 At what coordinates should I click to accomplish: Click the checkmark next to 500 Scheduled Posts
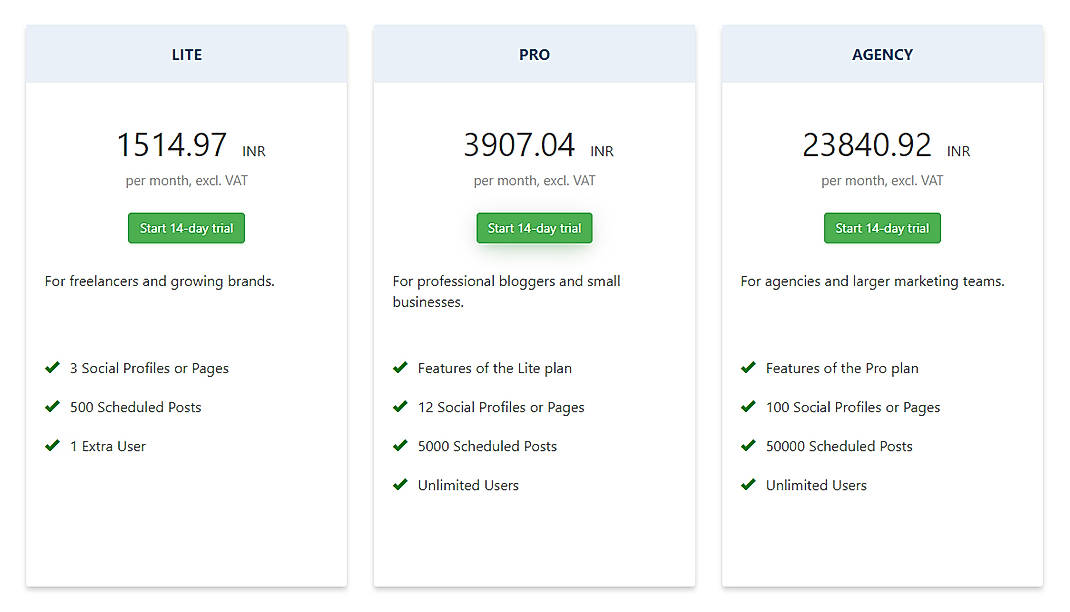click(53, 407)
